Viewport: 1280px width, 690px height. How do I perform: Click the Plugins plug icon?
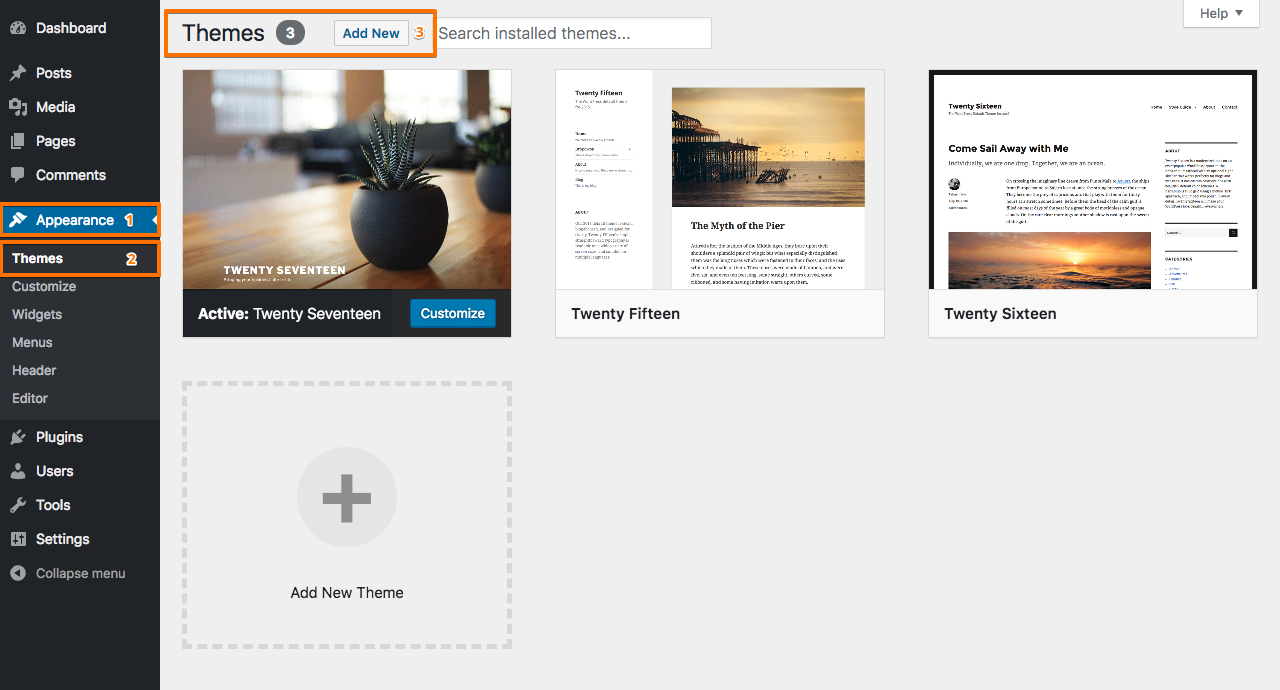[x=18, y=437]
